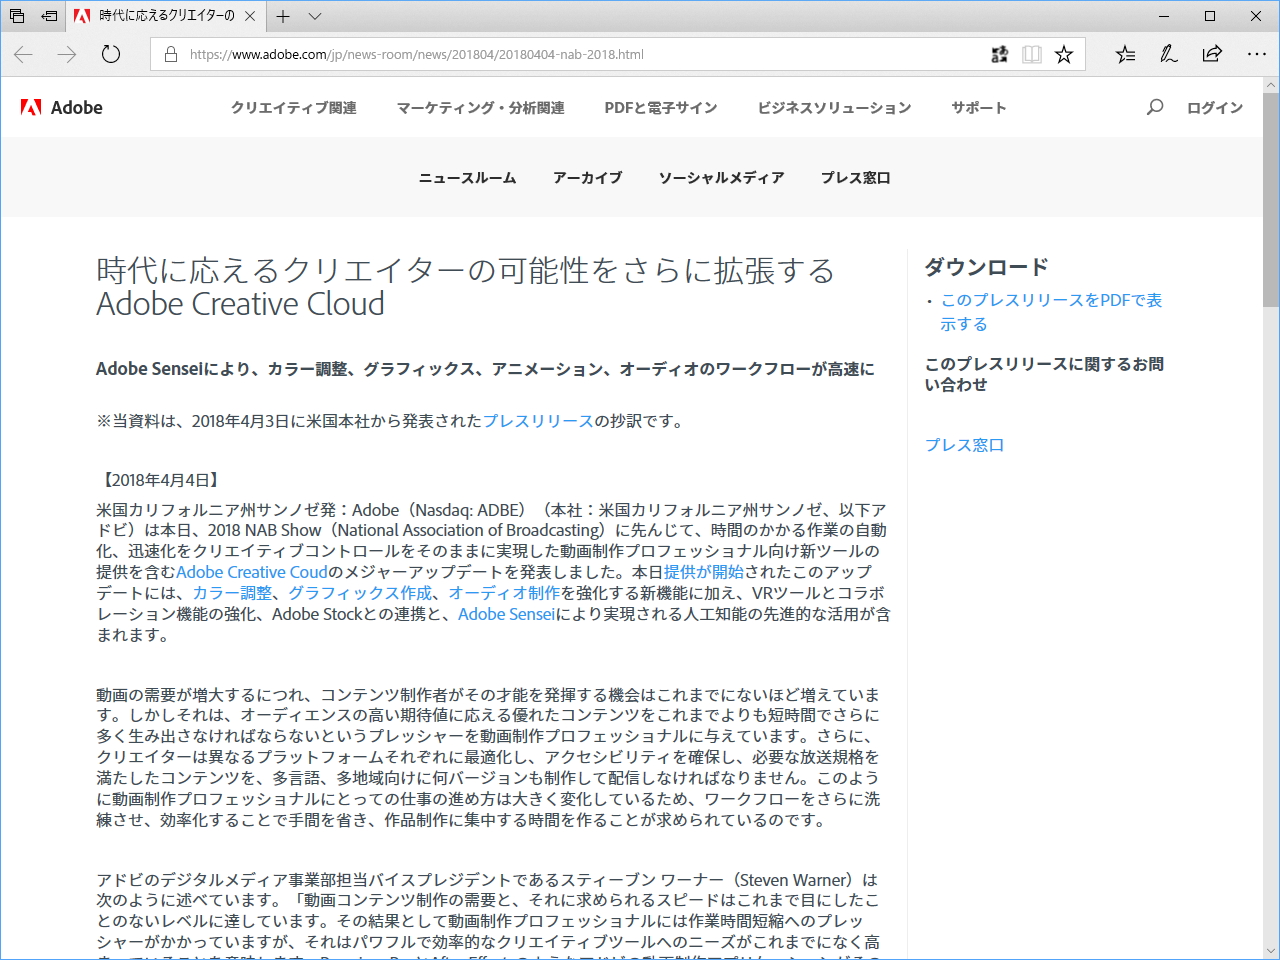Viewport: 1280px width, 960px height.
Task: Click the scrollbar down arrow
Action: point(1271,951)
